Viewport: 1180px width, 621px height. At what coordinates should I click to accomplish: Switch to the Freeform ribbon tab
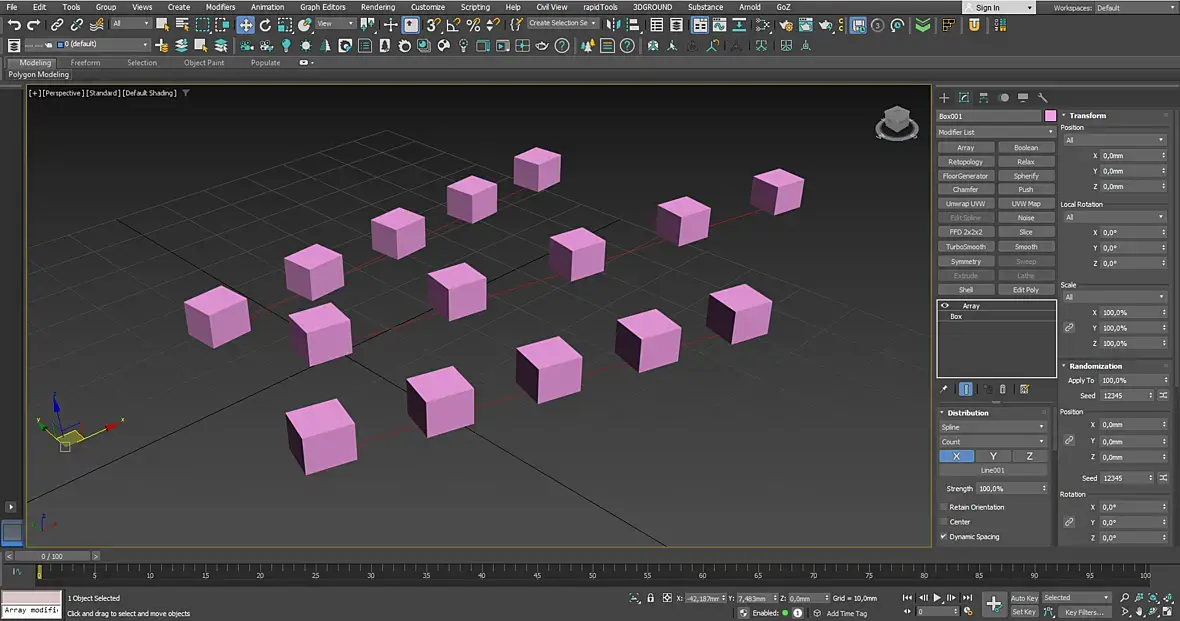(85, 63)
